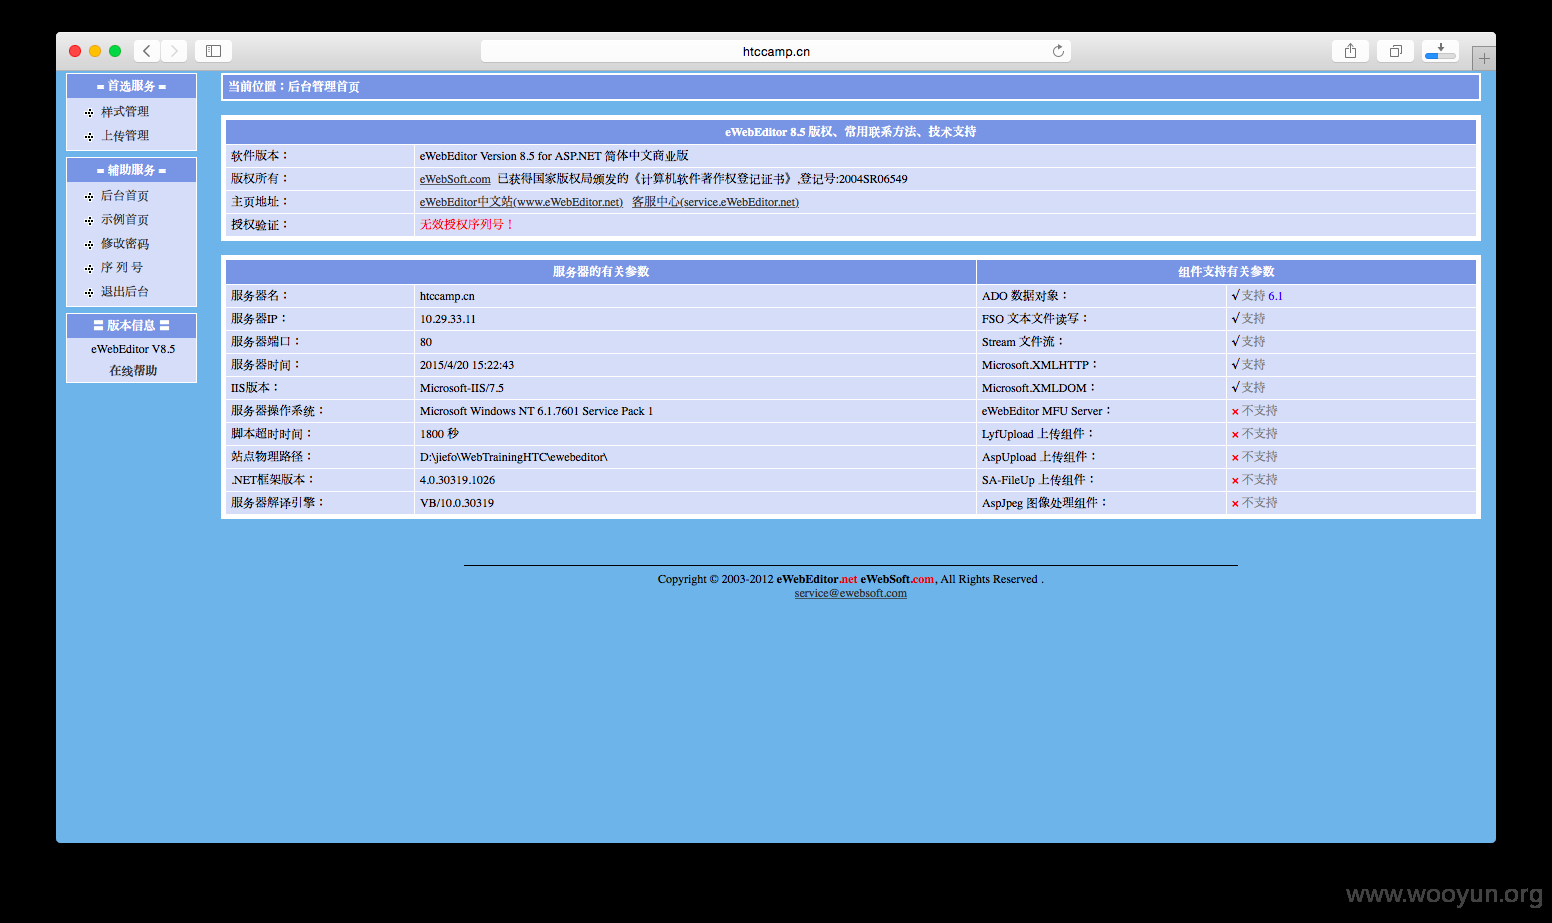Click the green fullscreen window button
Image resolution: width=1552 pixels, height=923 pixels.
coord(115,51)
